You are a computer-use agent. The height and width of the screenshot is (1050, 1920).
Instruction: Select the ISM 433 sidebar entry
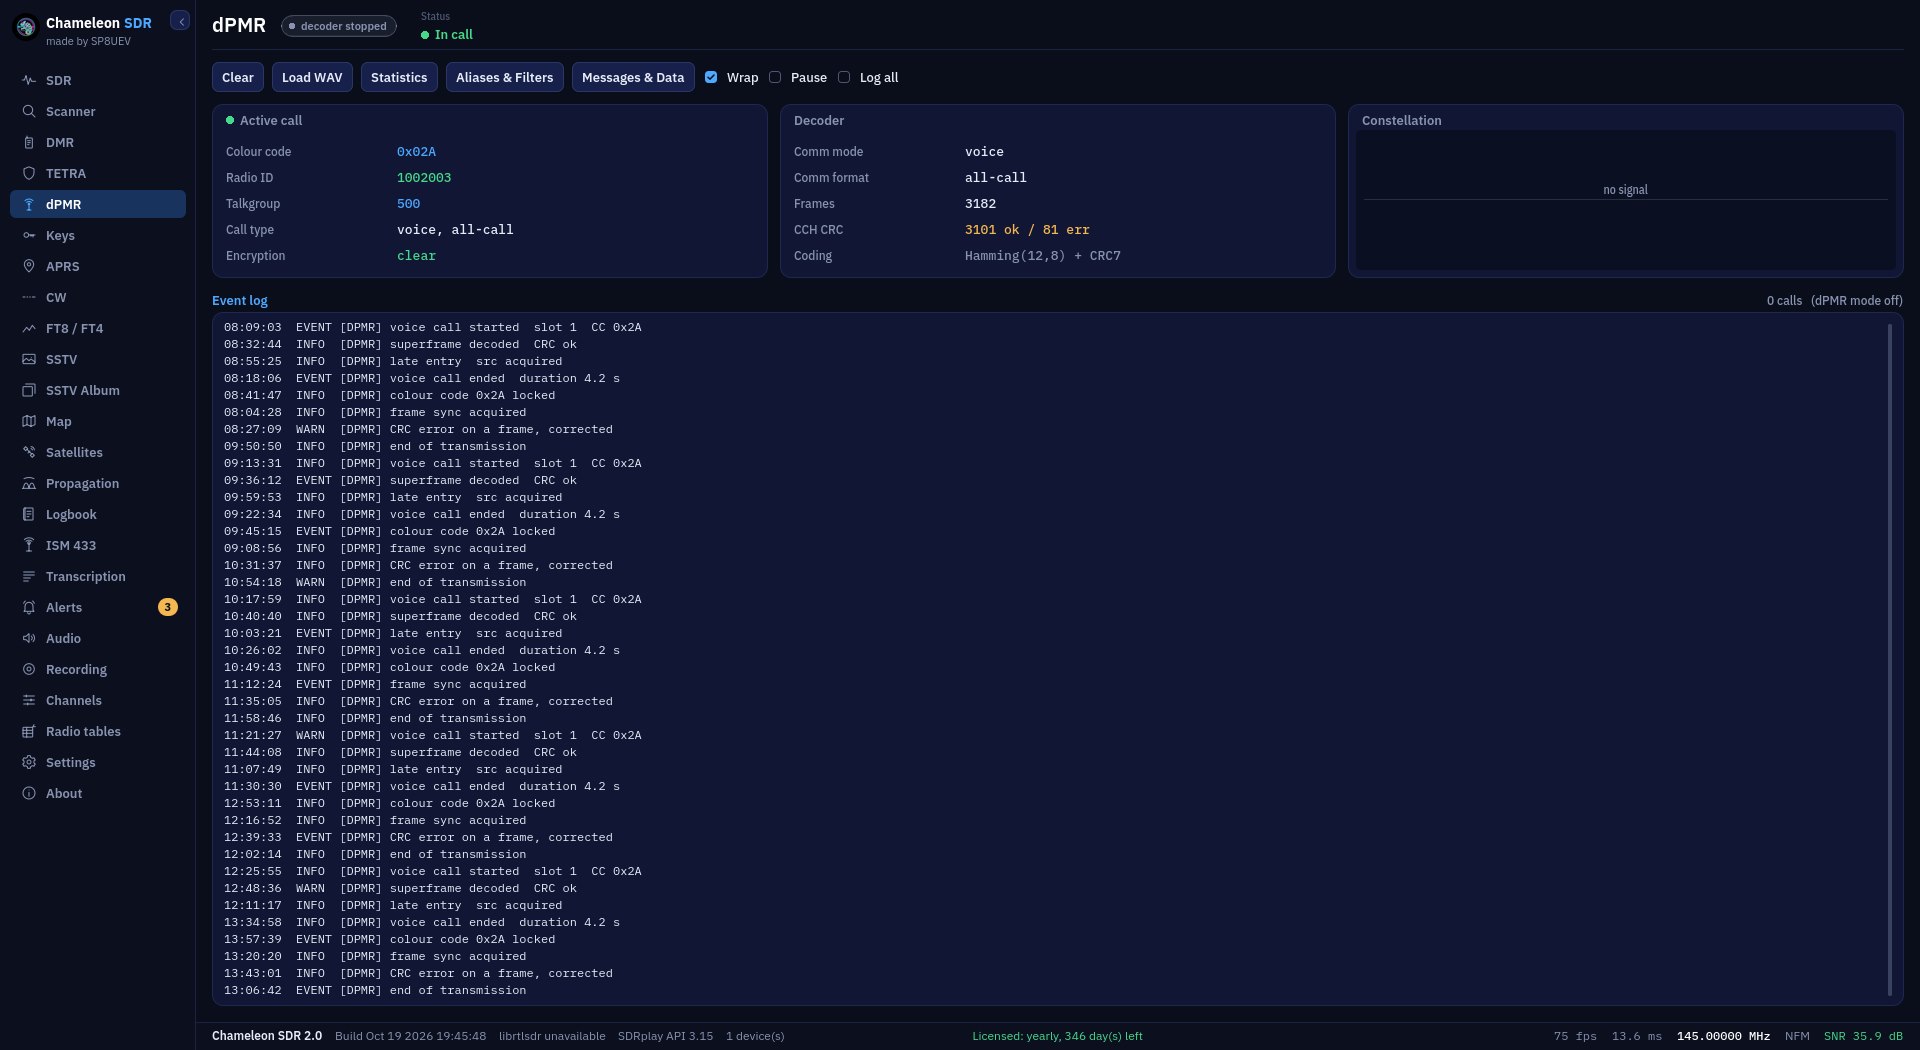tap(98, 545)
